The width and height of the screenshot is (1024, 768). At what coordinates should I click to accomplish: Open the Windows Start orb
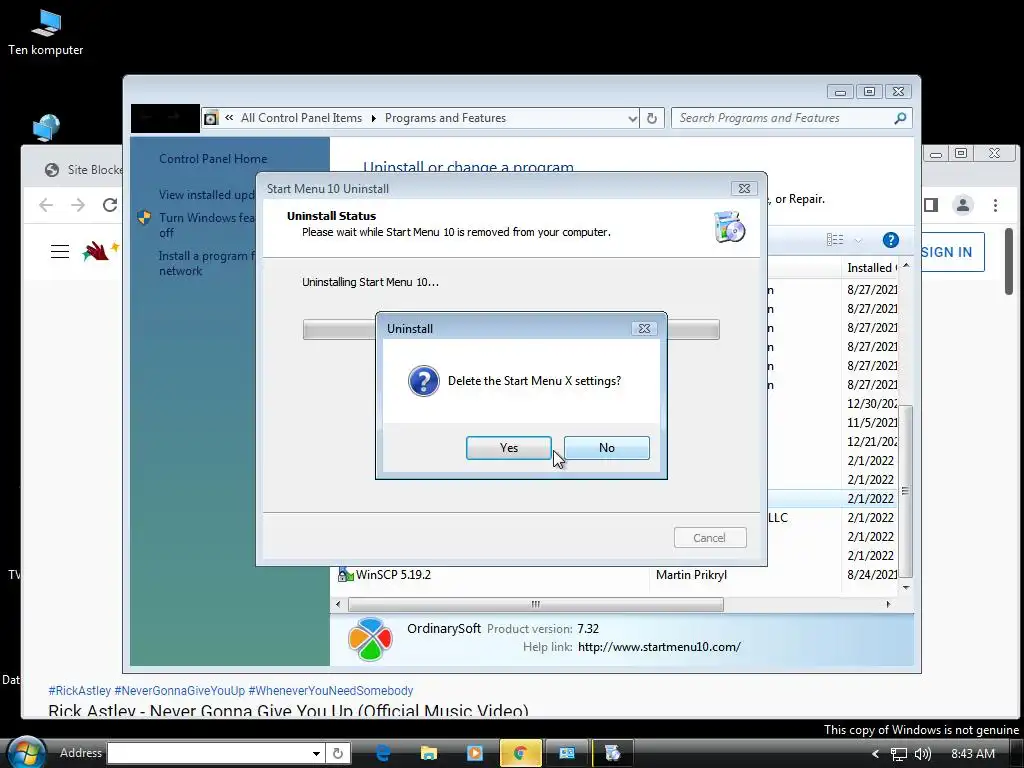tap(26, 752)
